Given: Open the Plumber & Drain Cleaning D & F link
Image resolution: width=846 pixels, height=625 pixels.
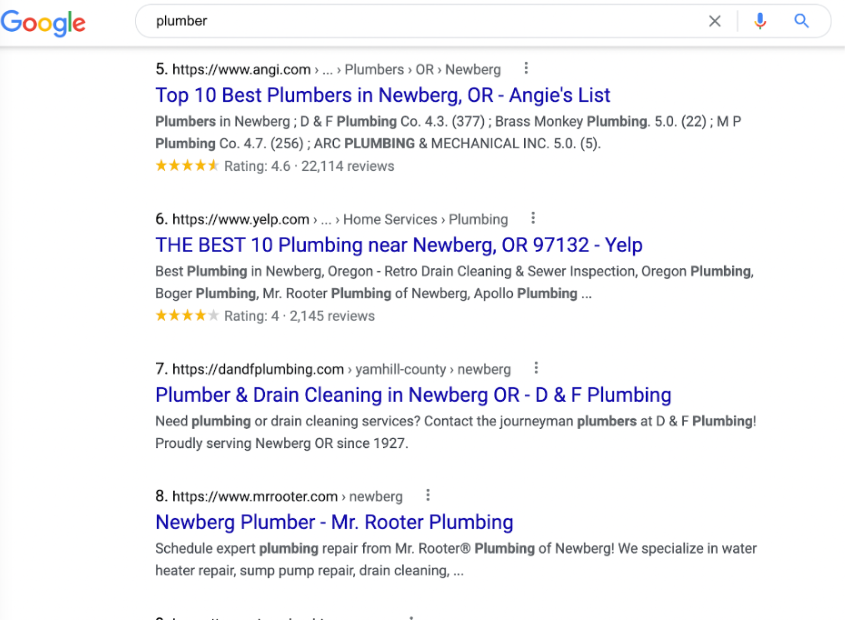Looking at the screenshot, I should [x=412, y=395].
